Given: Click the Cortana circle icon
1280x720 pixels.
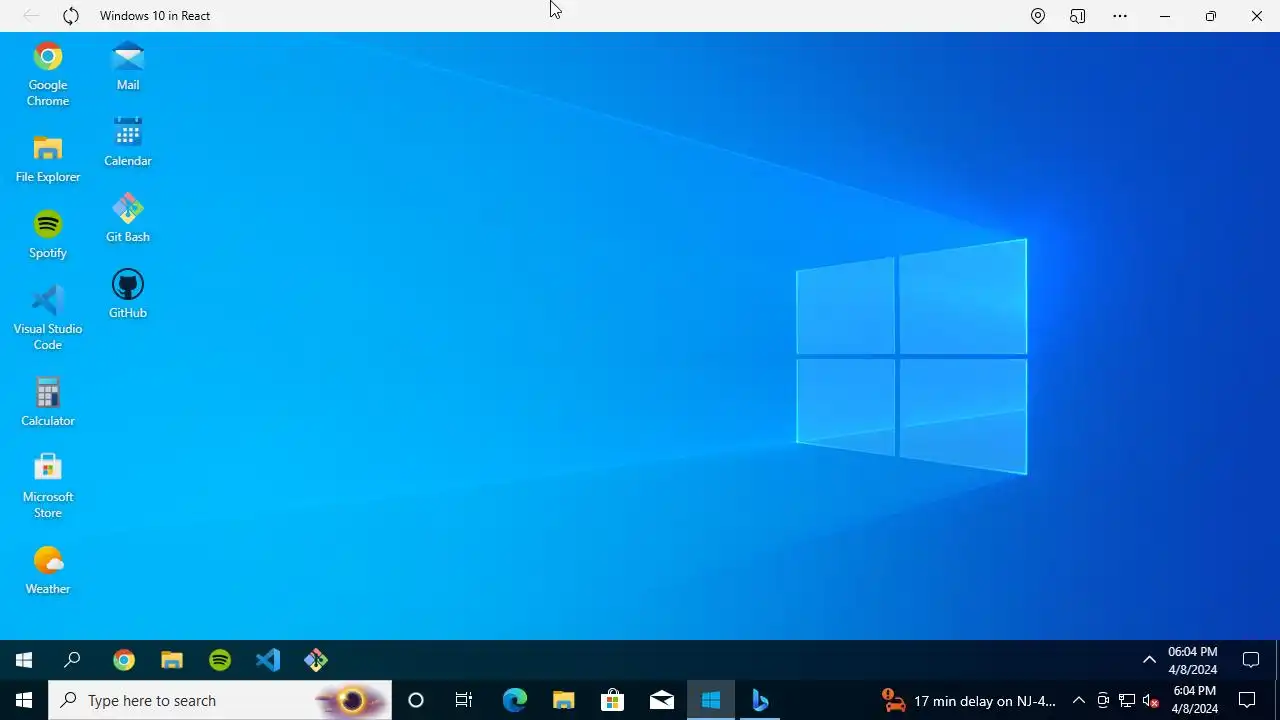Looking at the screenshot, I should [x=416, y=700].
